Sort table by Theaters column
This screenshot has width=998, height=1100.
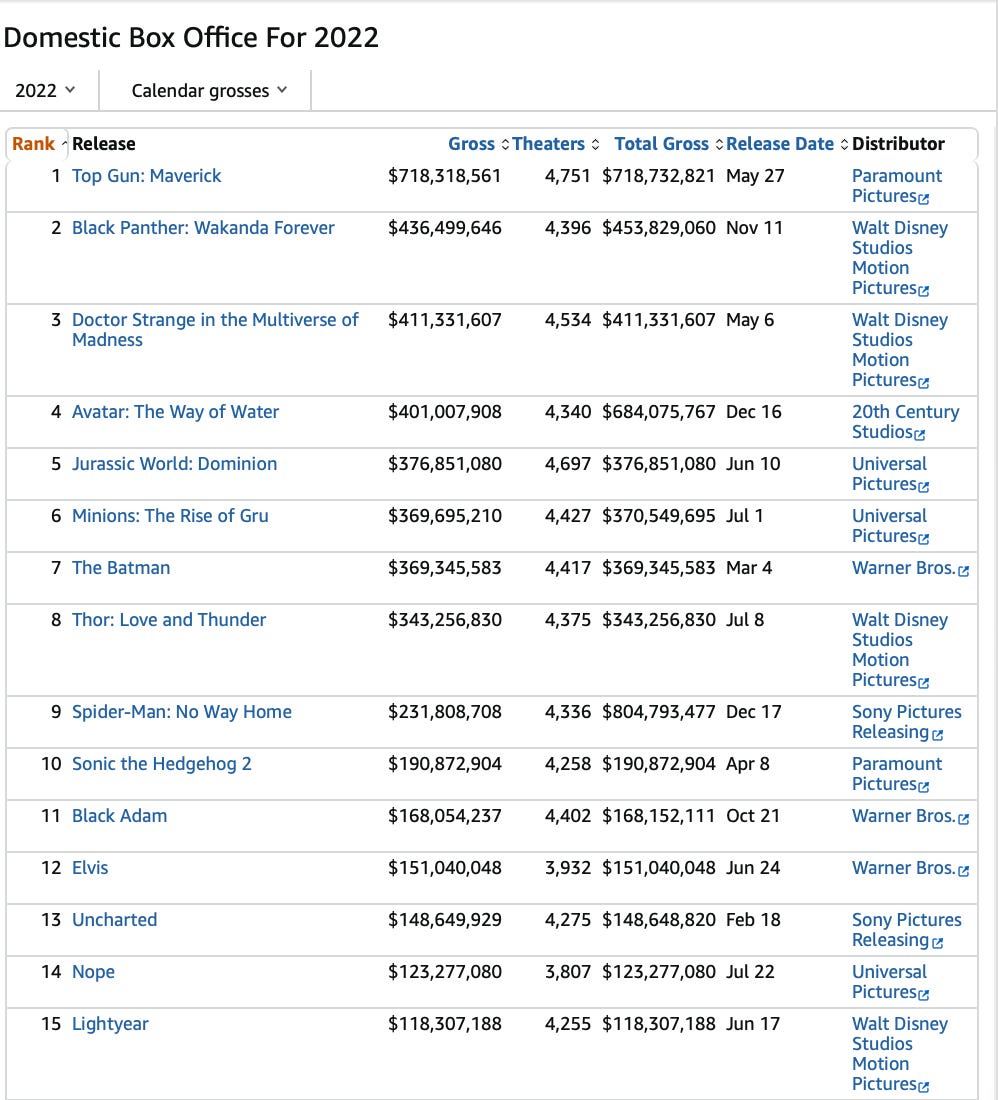click(555, 144)
